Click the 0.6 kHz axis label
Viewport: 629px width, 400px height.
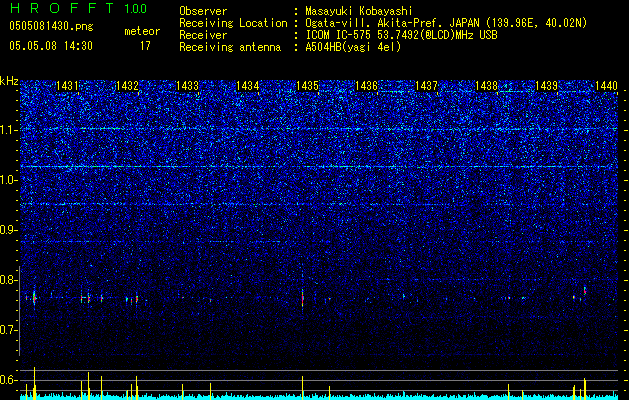click(x=9, y=380)
